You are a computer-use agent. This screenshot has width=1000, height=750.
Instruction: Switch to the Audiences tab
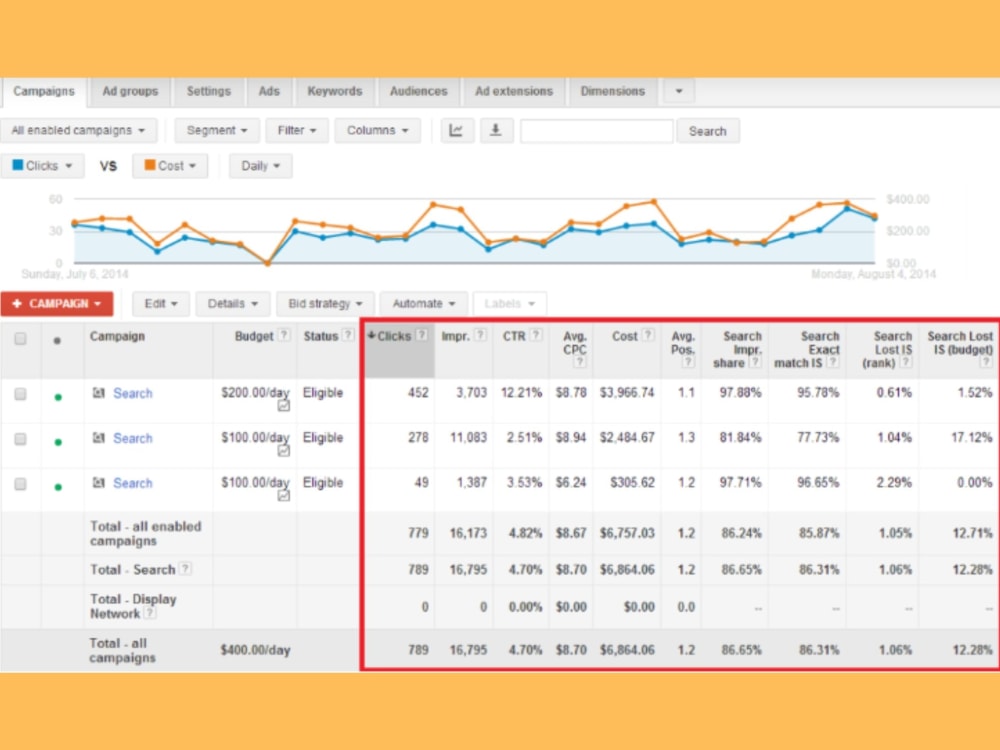pyautogui.click(x=418, y=91)
